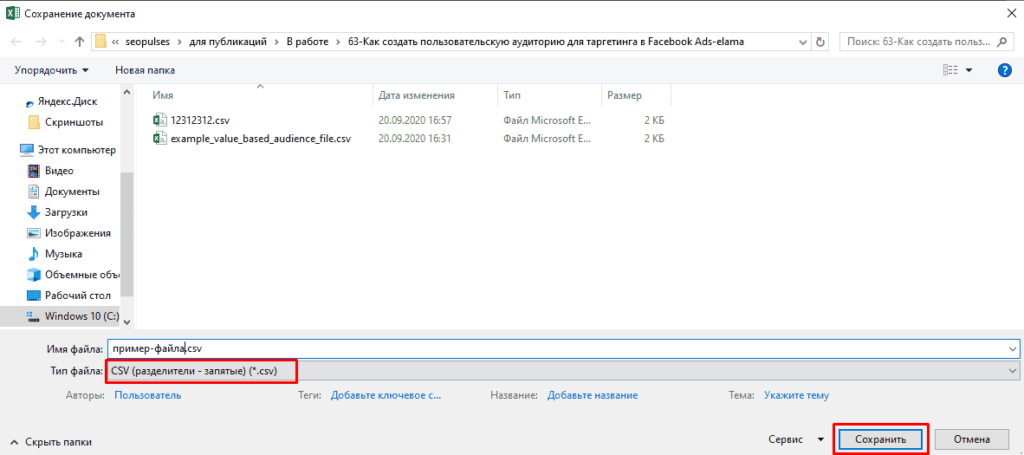This screenshot has width=1024, height=455.
Task: Click the refresh icon in address bar
Action: pos(821,42)
